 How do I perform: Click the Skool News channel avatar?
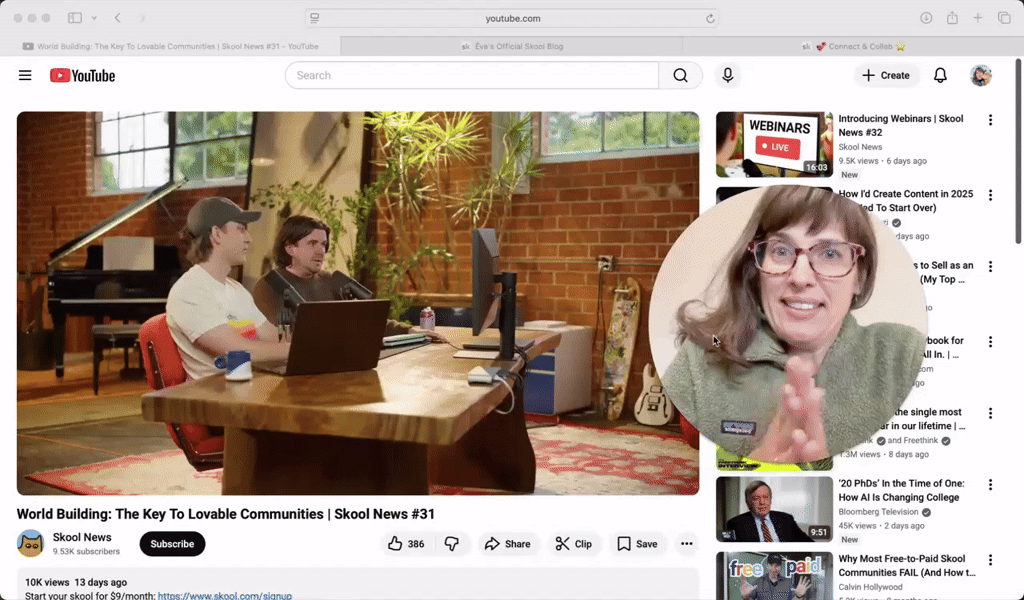click(x=30, y=544)
